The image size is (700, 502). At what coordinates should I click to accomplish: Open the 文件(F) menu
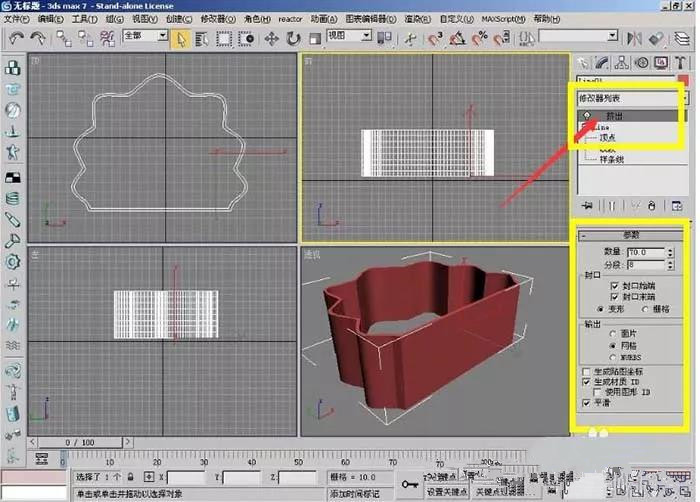(x=17, y=19)
